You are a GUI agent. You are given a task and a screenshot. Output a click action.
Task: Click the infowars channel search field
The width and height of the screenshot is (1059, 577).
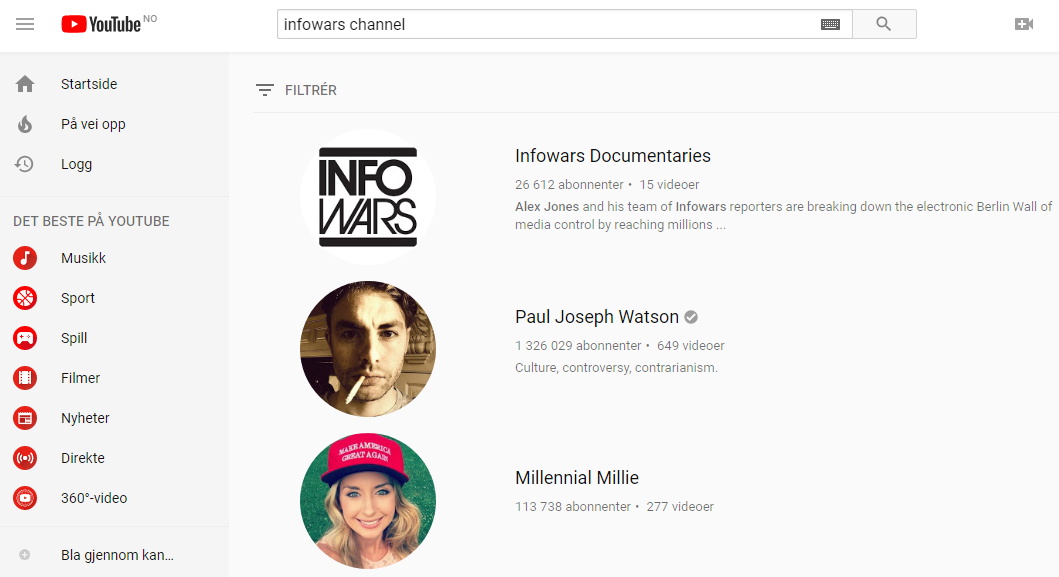tap(547, 24)
